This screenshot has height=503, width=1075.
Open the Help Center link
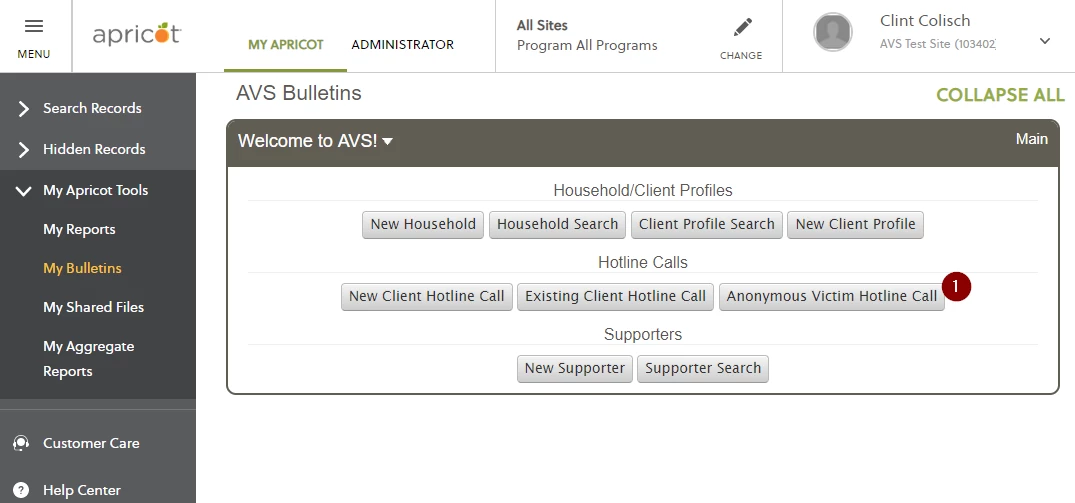point(82,491)
